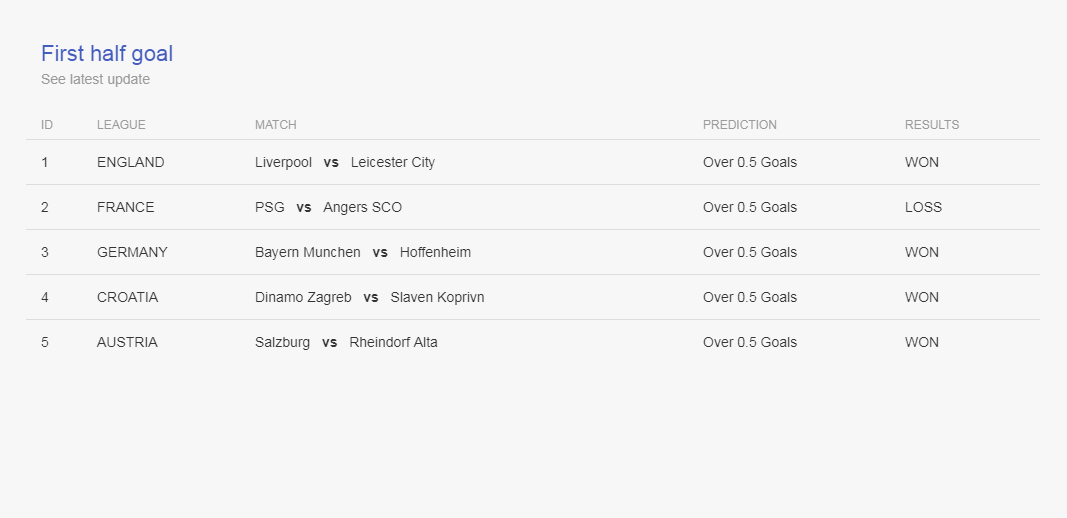Image resolution: width=1067 pixels, height=518 pixels.
Task: Select the LEAGUE column header
Action: click(121, 125)
